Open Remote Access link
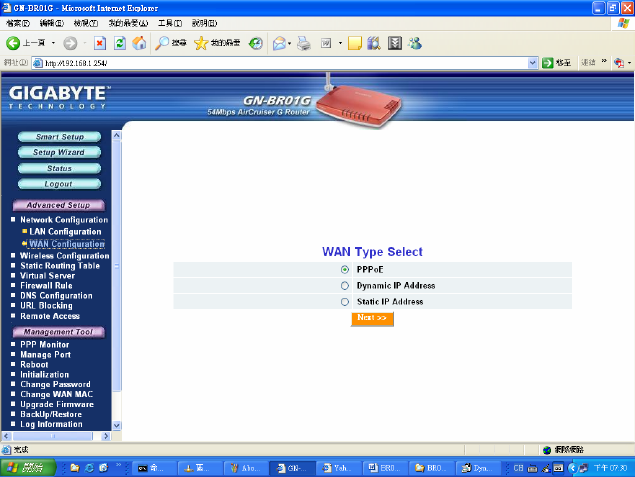This screenshot has width=635, height=477. [x=50, y=316]
